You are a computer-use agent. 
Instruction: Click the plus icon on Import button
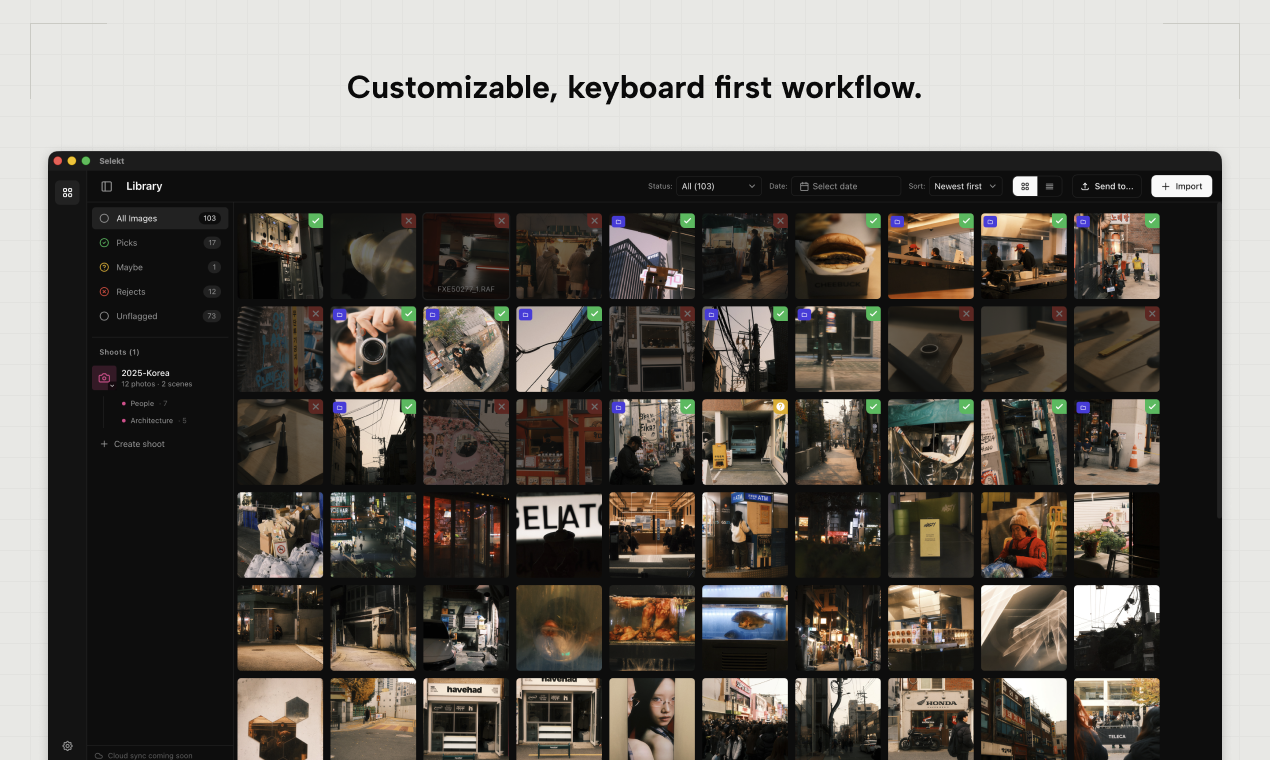tap(1165, 186)
